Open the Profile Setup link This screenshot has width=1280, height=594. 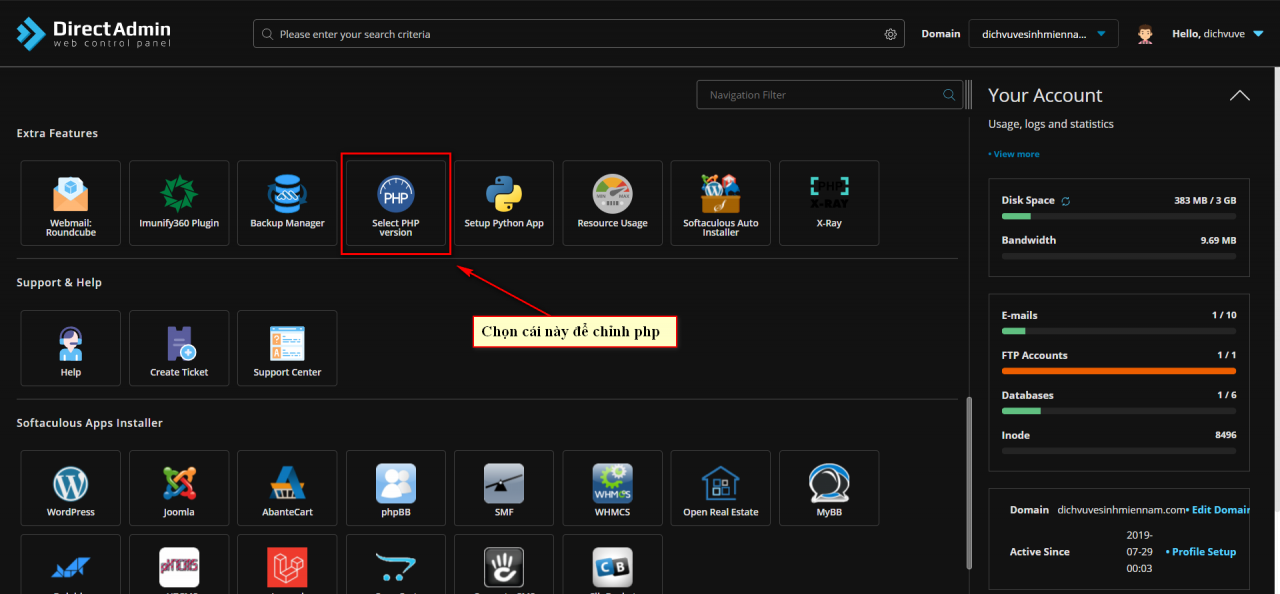pos(1201,552)
